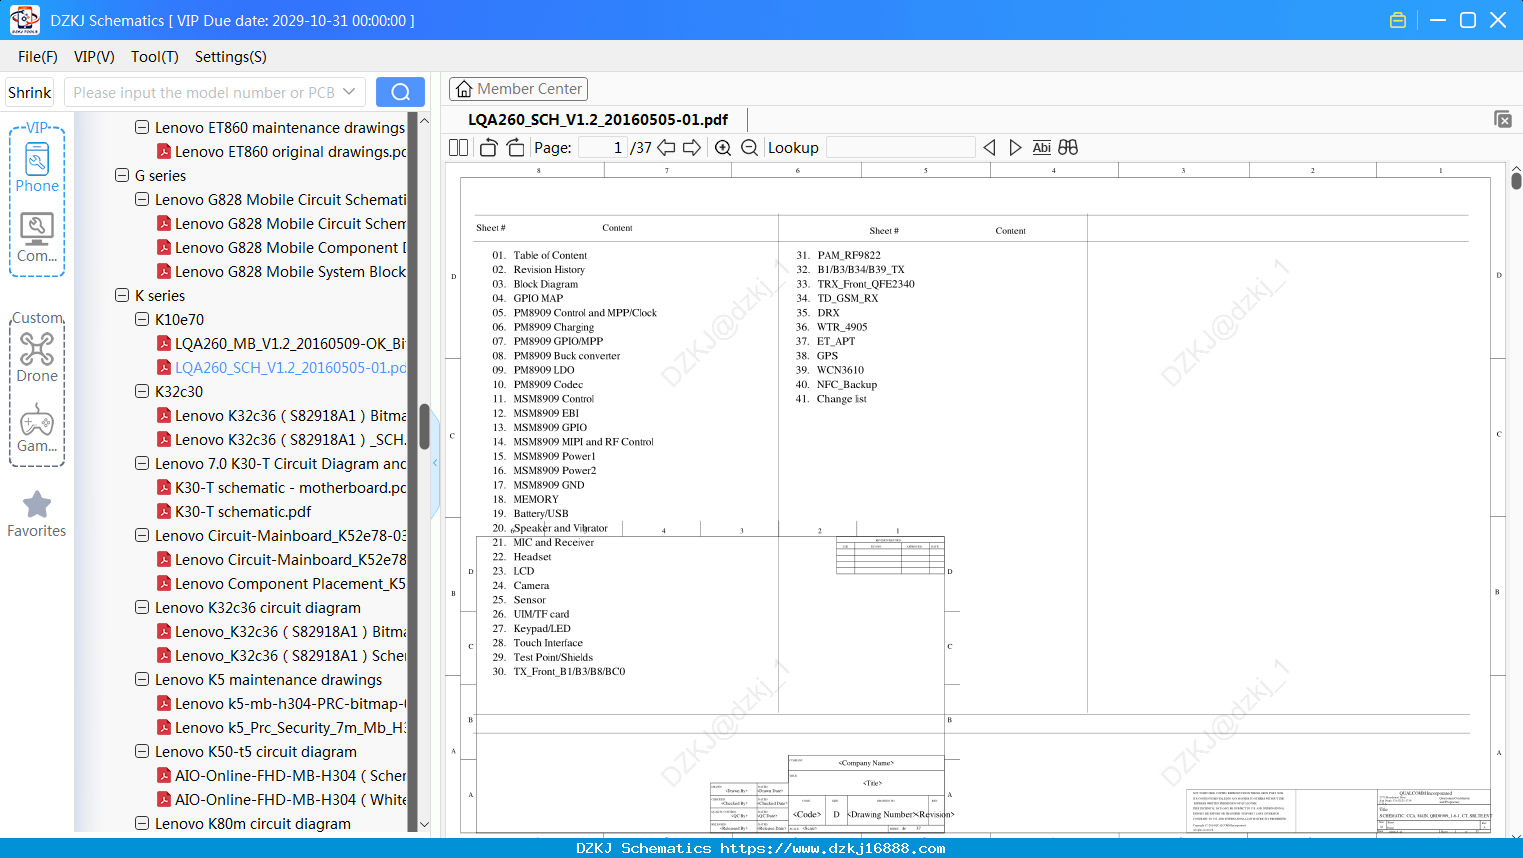This screenshot has width=1523, height=858.
Task: Open Favorites
Action: 37,514
